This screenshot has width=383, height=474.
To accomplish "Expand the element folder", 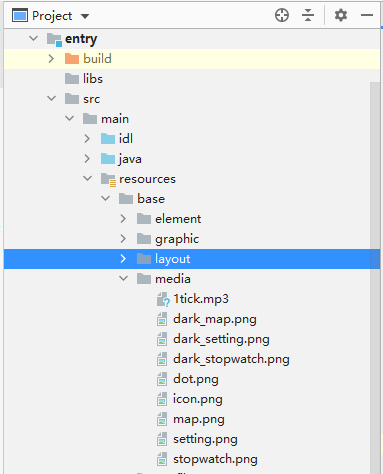I will coord(123,219).
